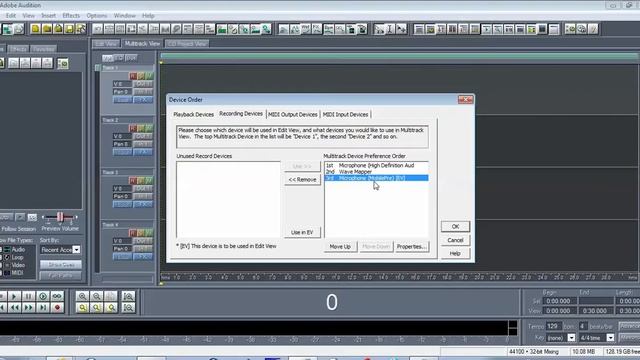Click the timeline ruler below the tracks
640x360 pixels.
pyautogui.click(x=398, y=277)
